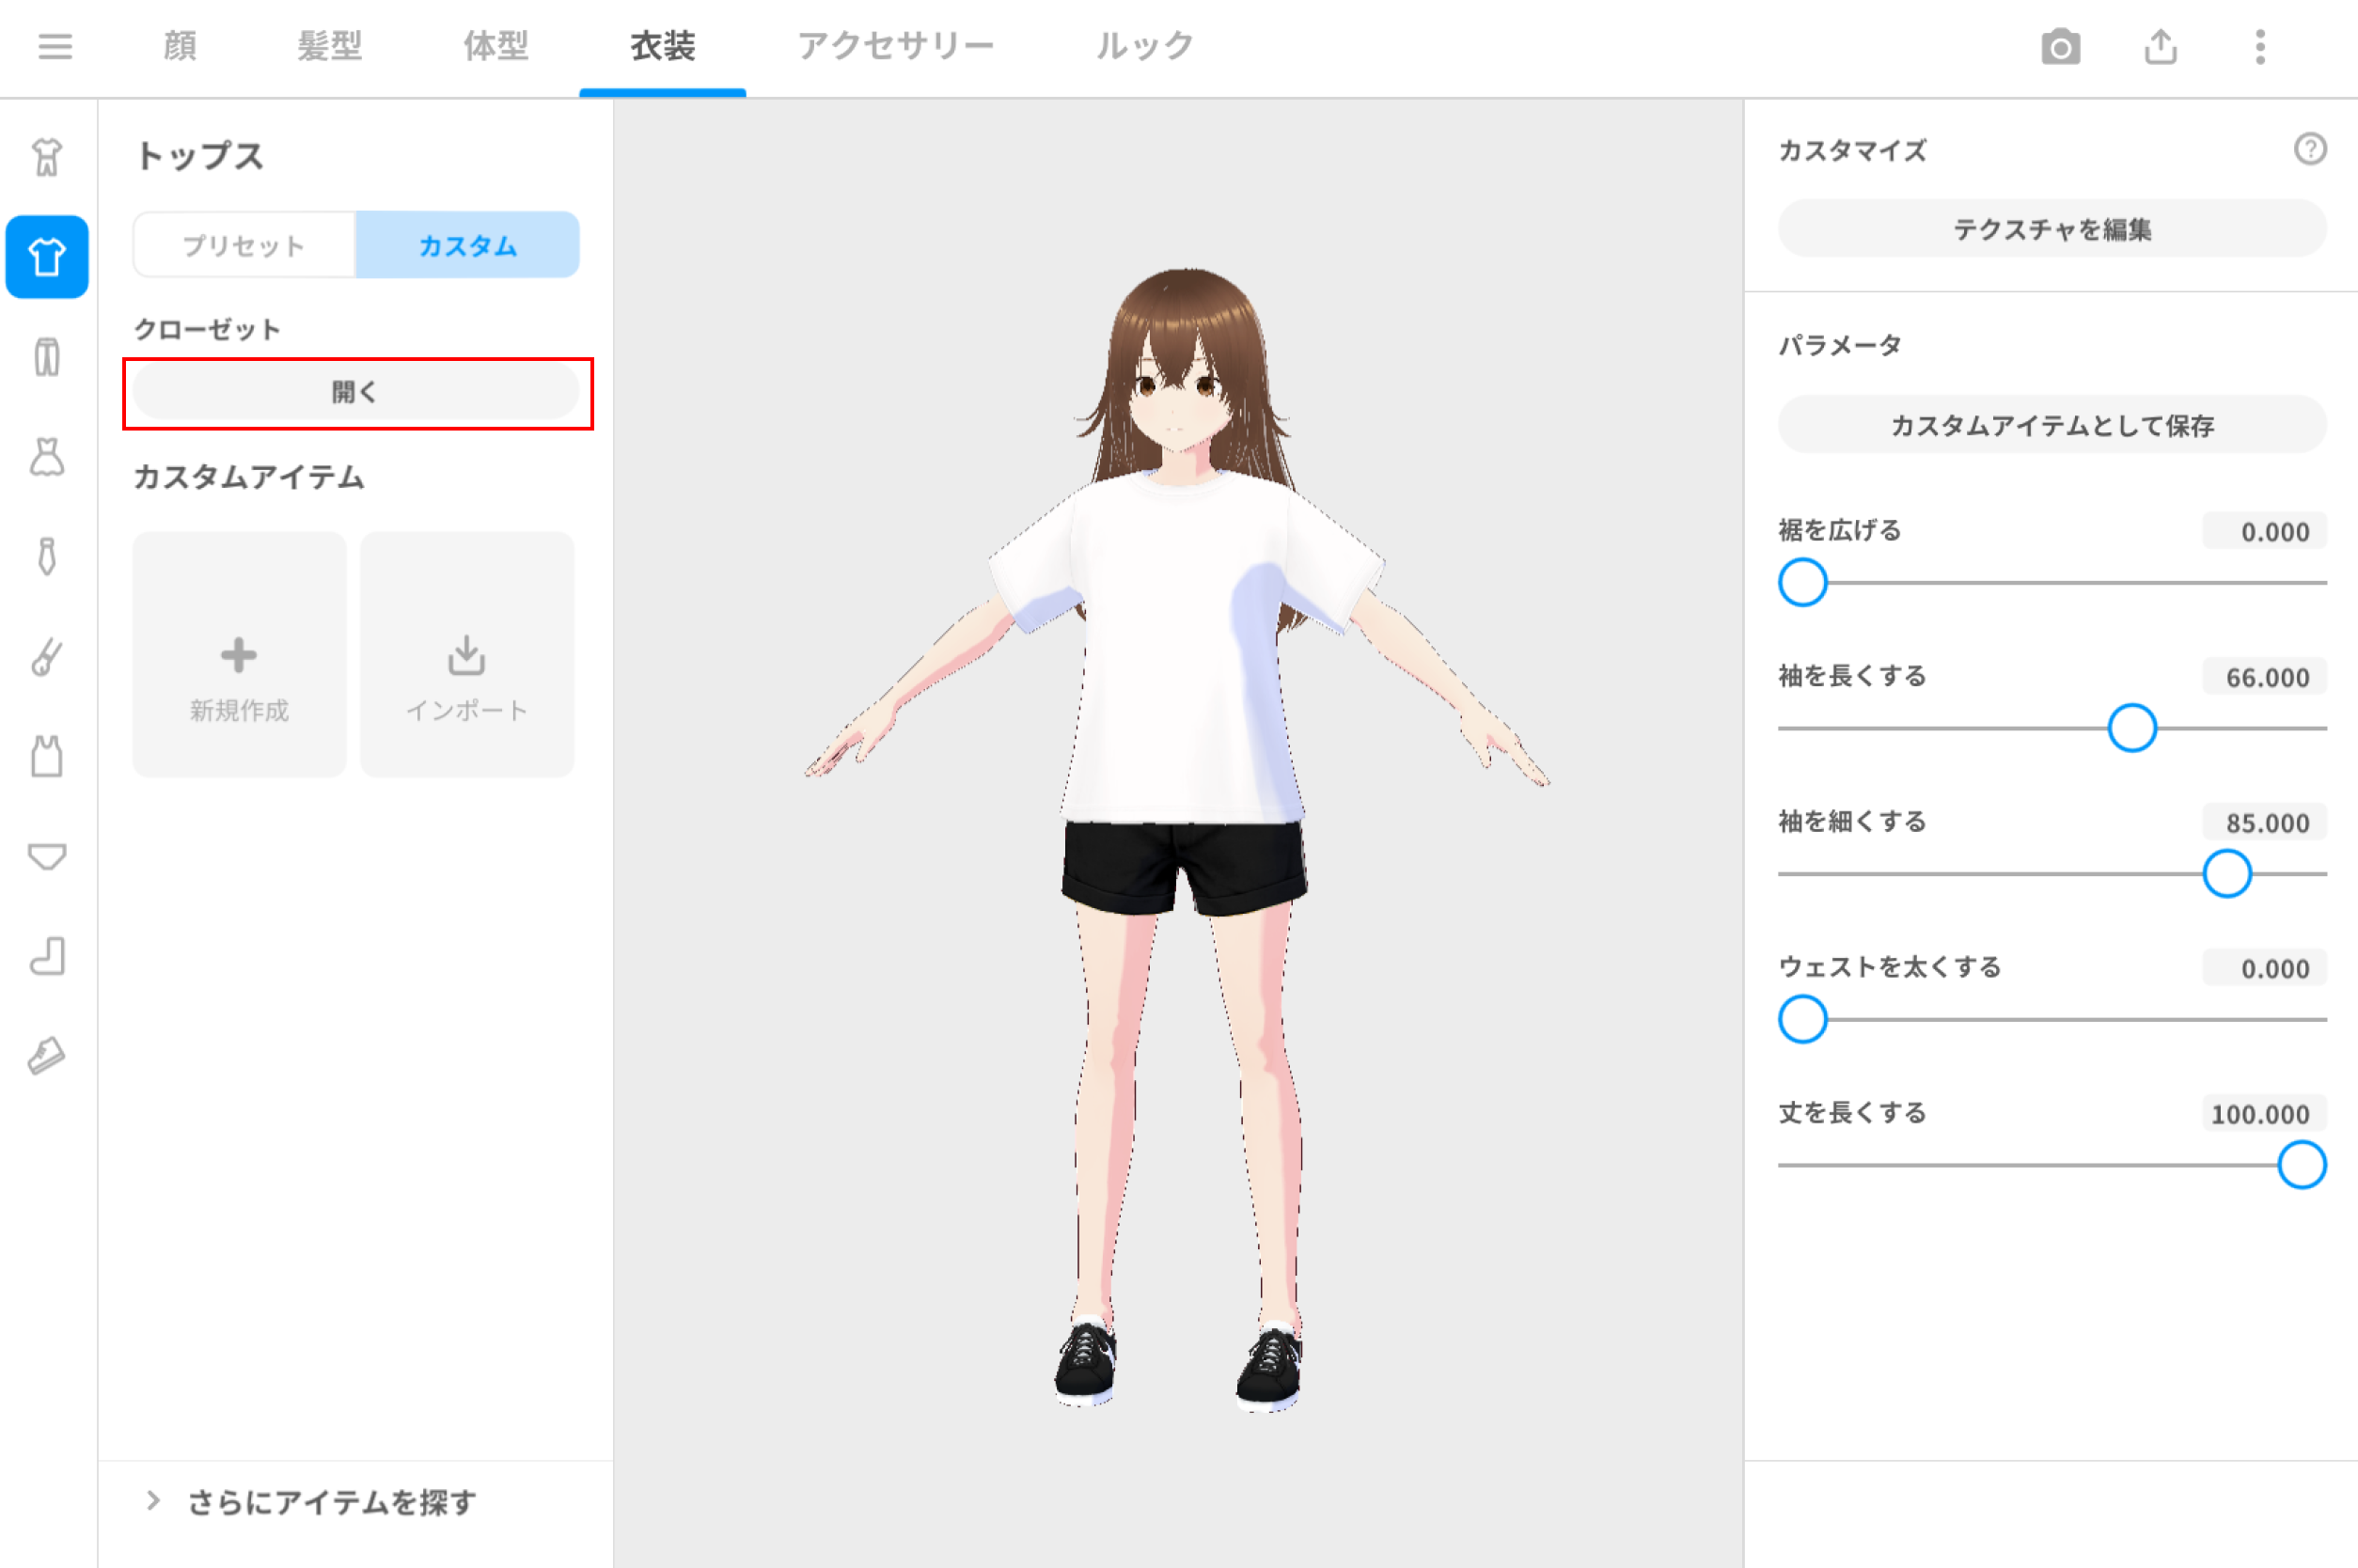The image size is (2358, 1568).
Task: Create a new custom item with the plus tile
Action: pos(239,654)
